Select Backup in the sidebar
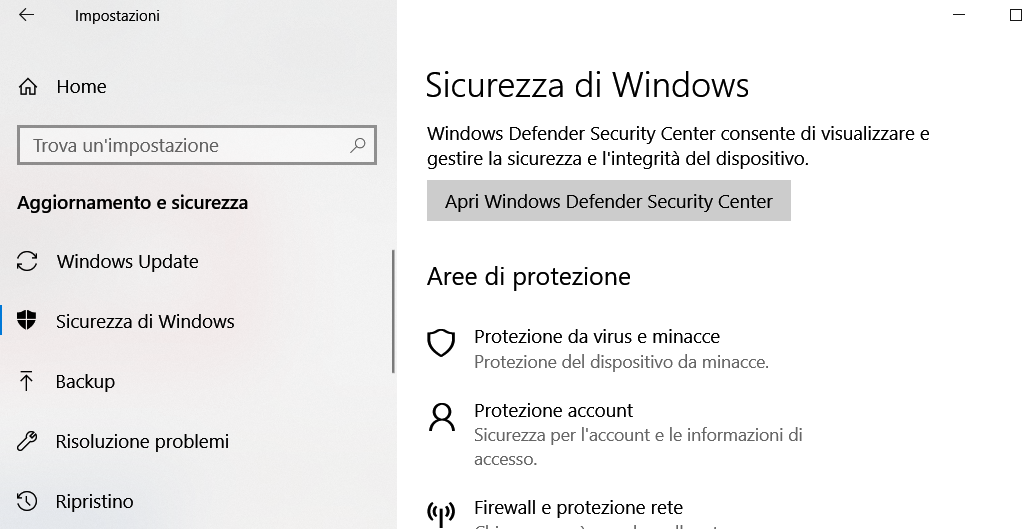Viewport: 1024px width, 529px height. pos(85,381)
